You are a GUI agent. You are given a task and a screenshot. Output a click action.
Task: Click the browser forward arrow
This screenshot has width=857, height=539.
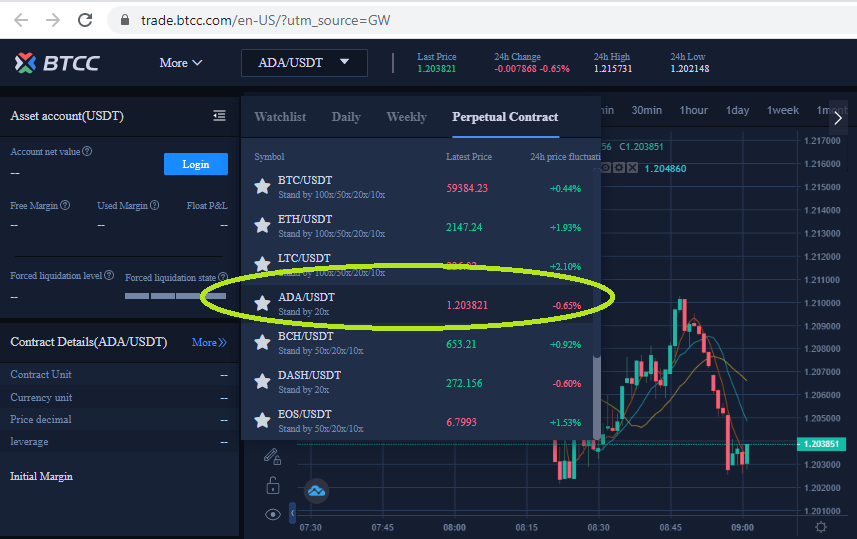point(53,20)
